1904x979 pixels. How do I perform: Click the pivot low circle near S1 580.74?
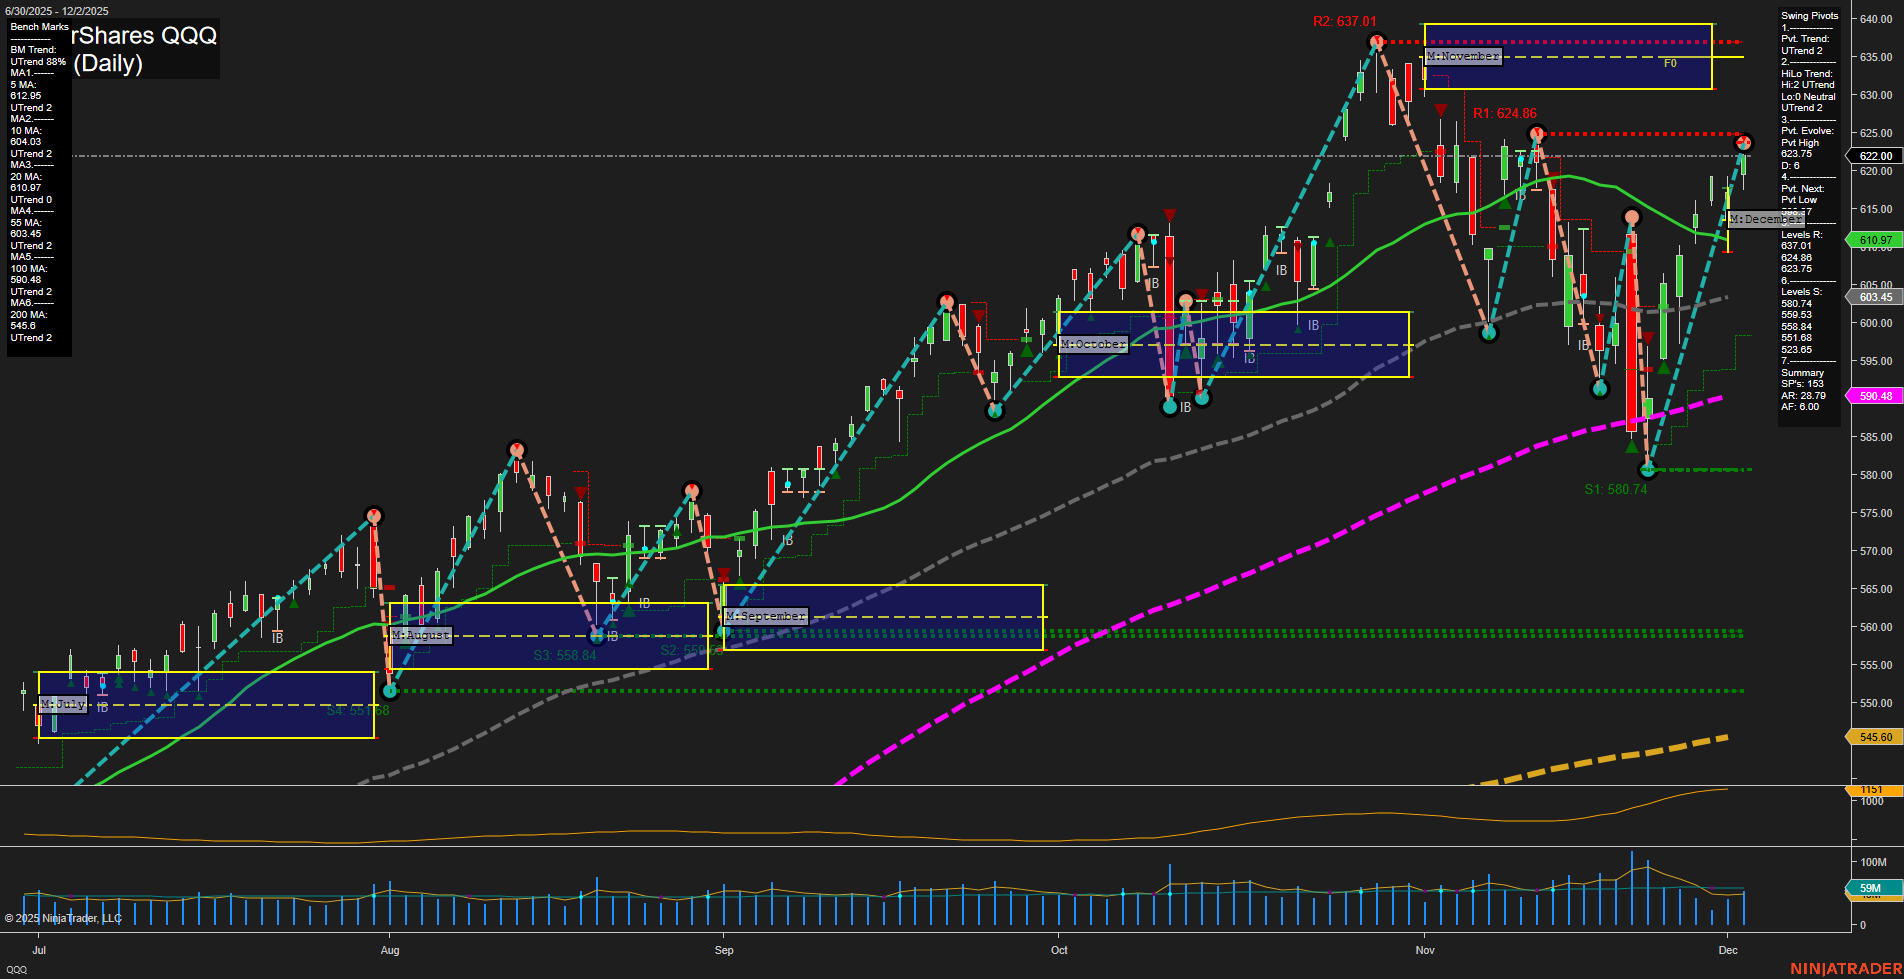(x=1647, y=469)
